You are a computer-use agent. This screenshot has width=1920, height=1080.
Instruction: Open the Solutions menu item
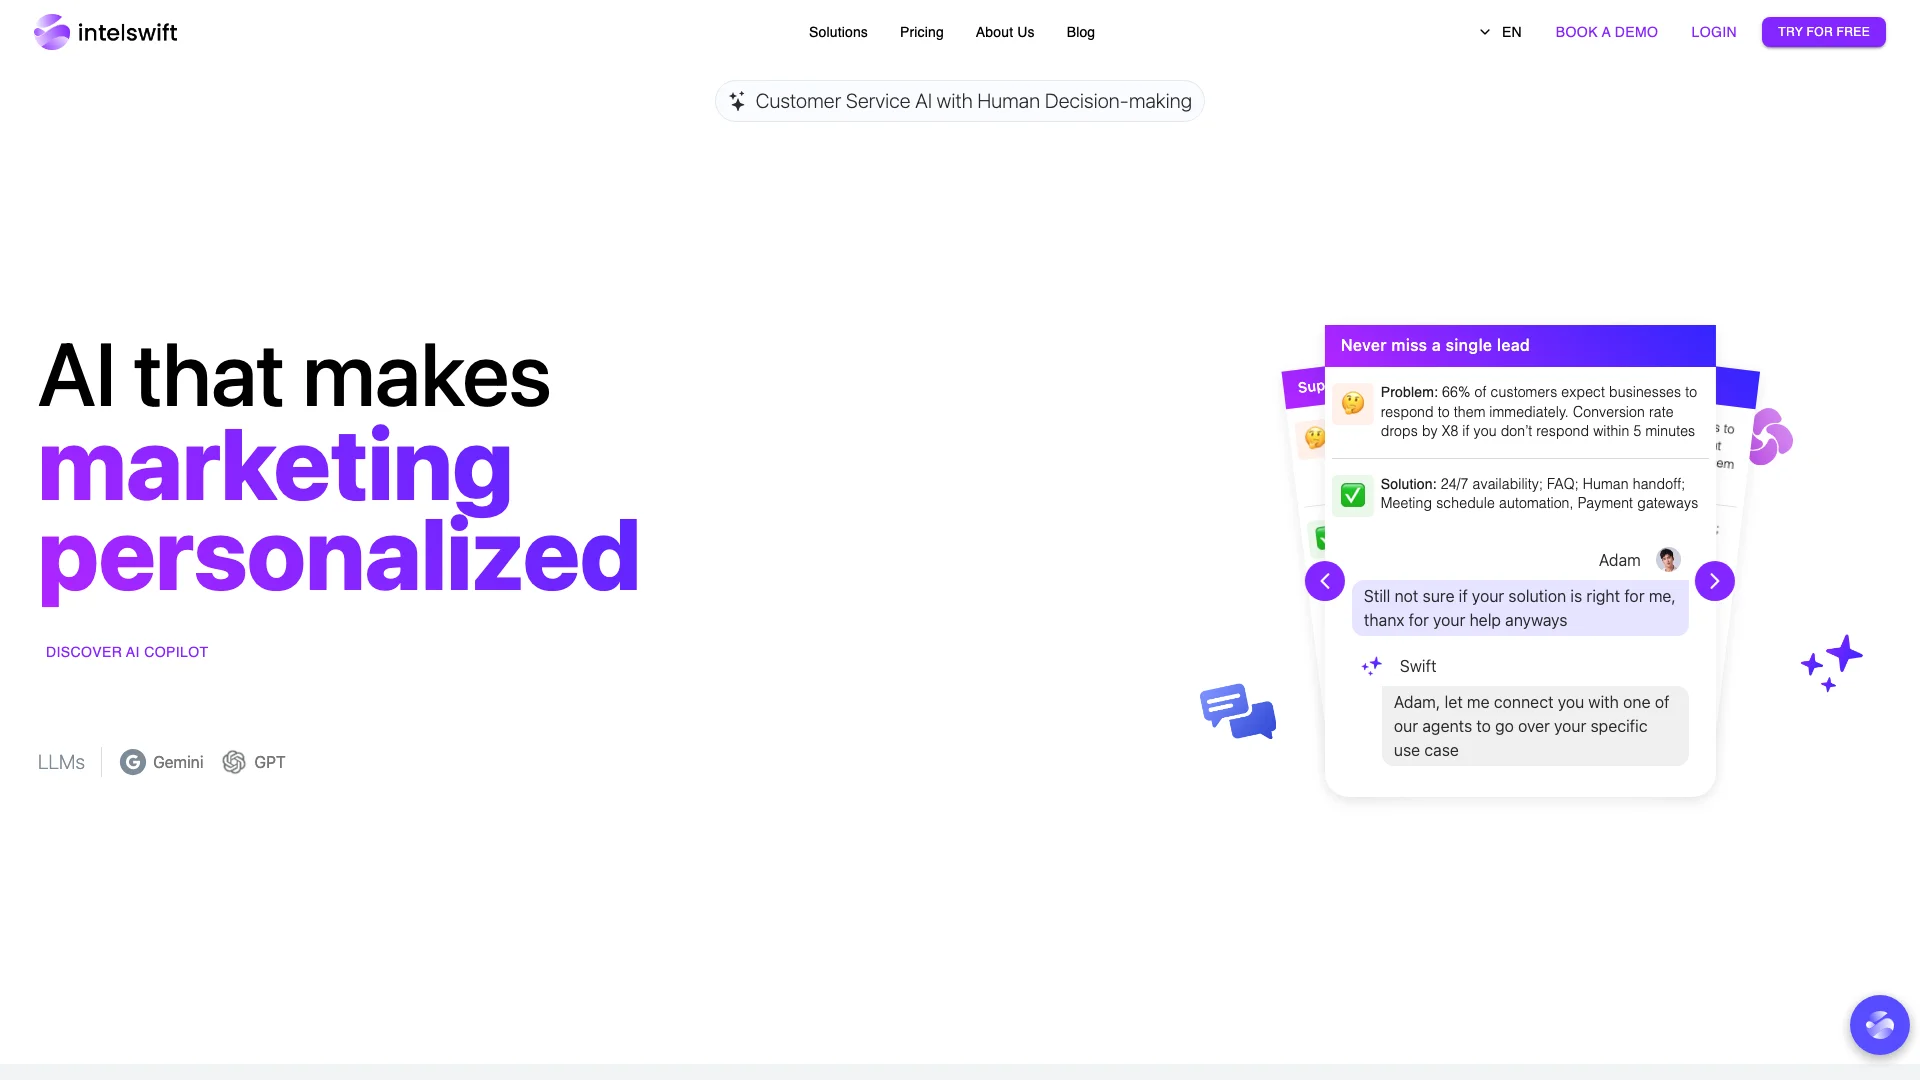click(x=839, y=32)
